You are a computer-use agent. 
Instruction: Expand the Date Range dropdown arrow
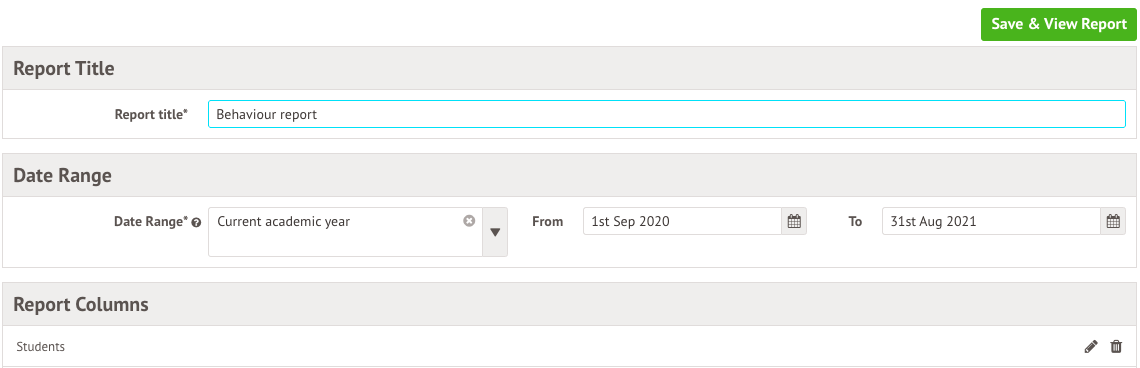(x=495, y=232)
